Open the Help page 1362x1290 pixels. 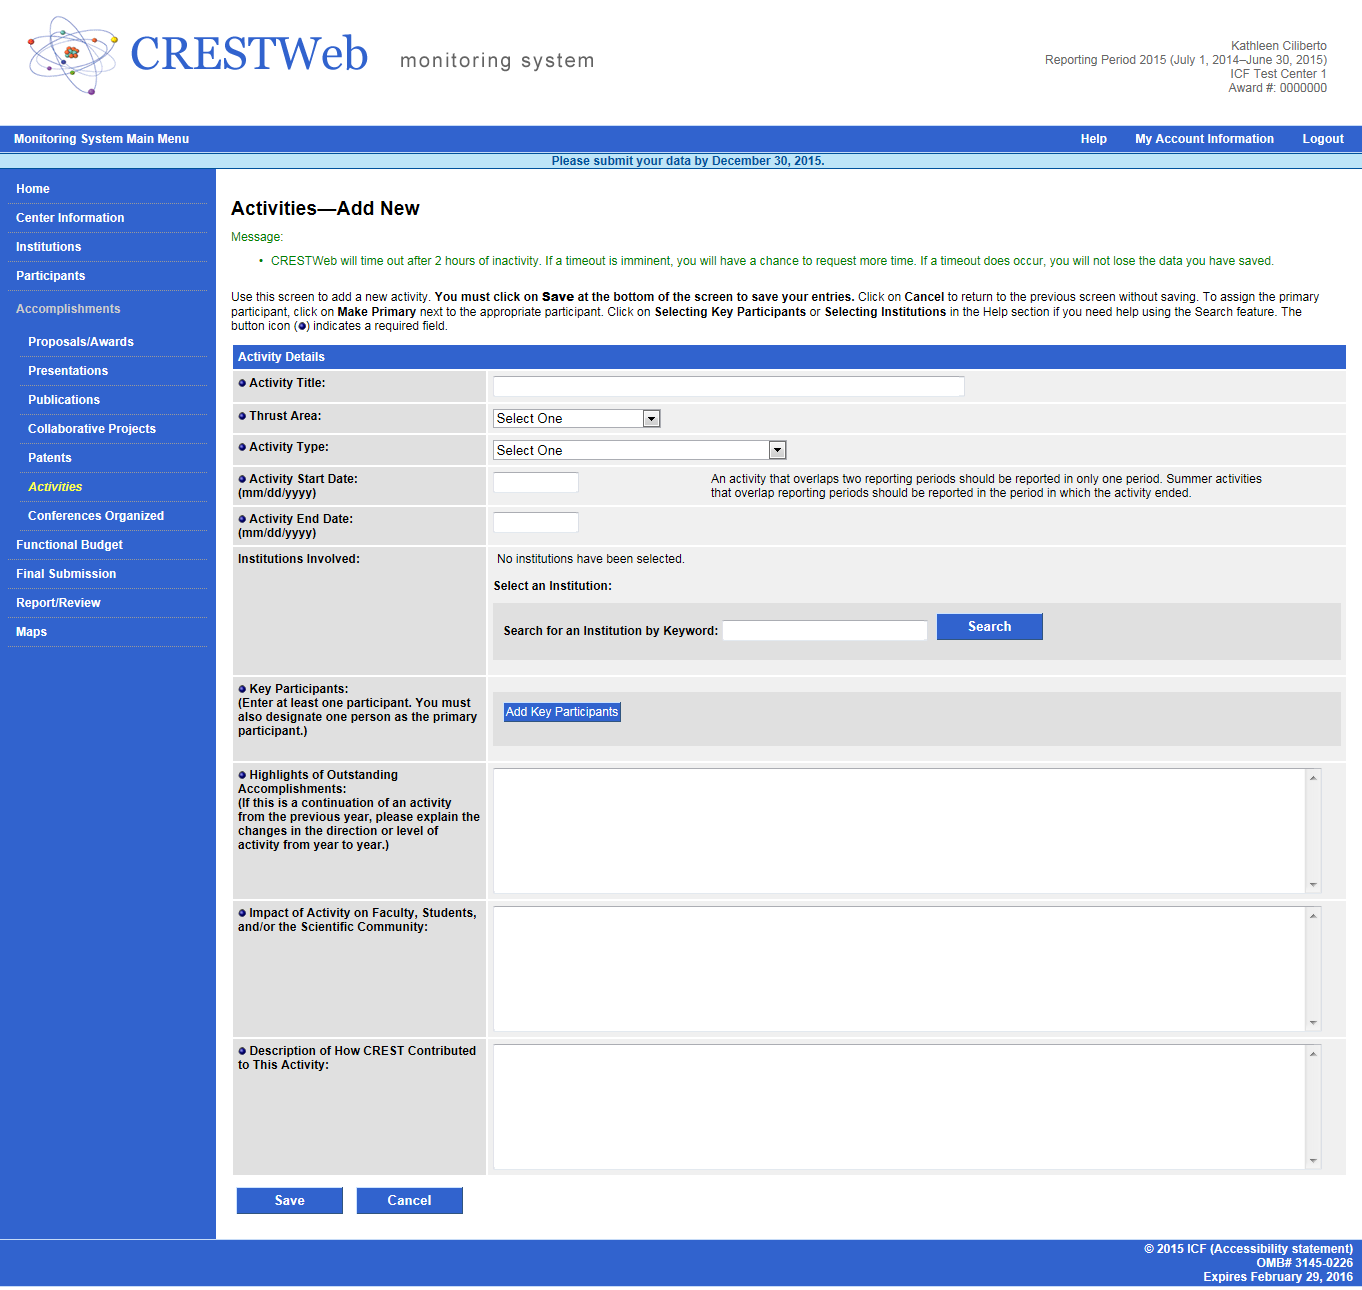tap(1093, 139)
